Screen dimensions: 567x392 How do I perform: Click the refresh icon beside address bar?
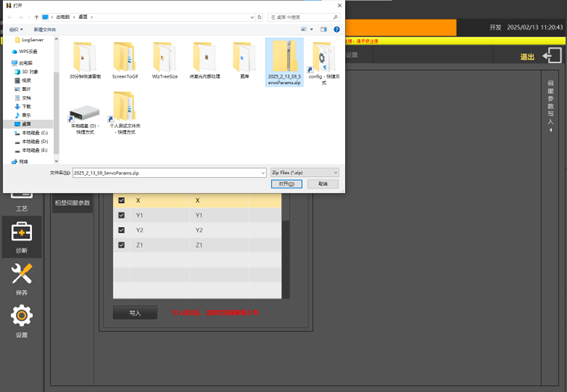[259, 17]
